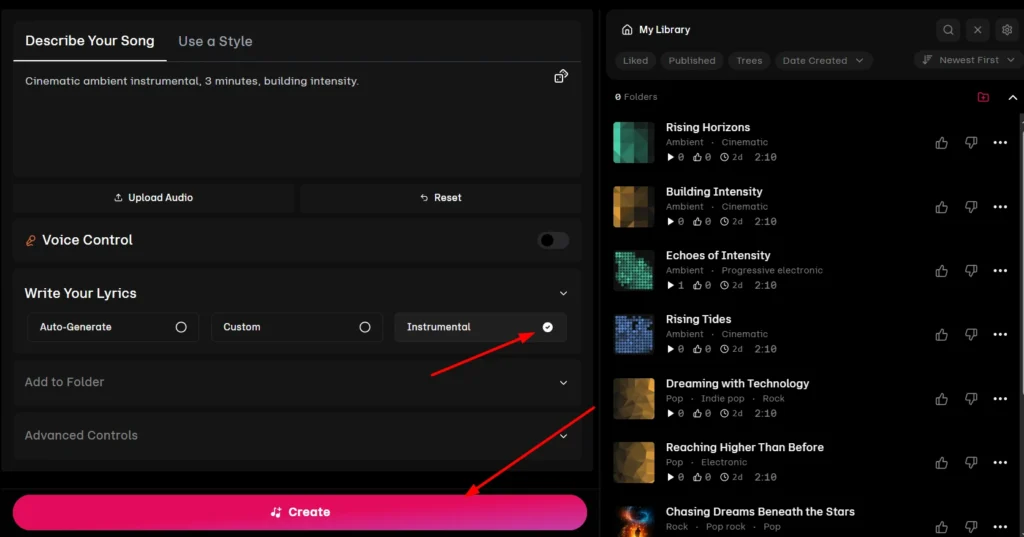Click the Create button
Image resolution: width=1024 pixels, height=537 pixels.
tap(300, 512)
